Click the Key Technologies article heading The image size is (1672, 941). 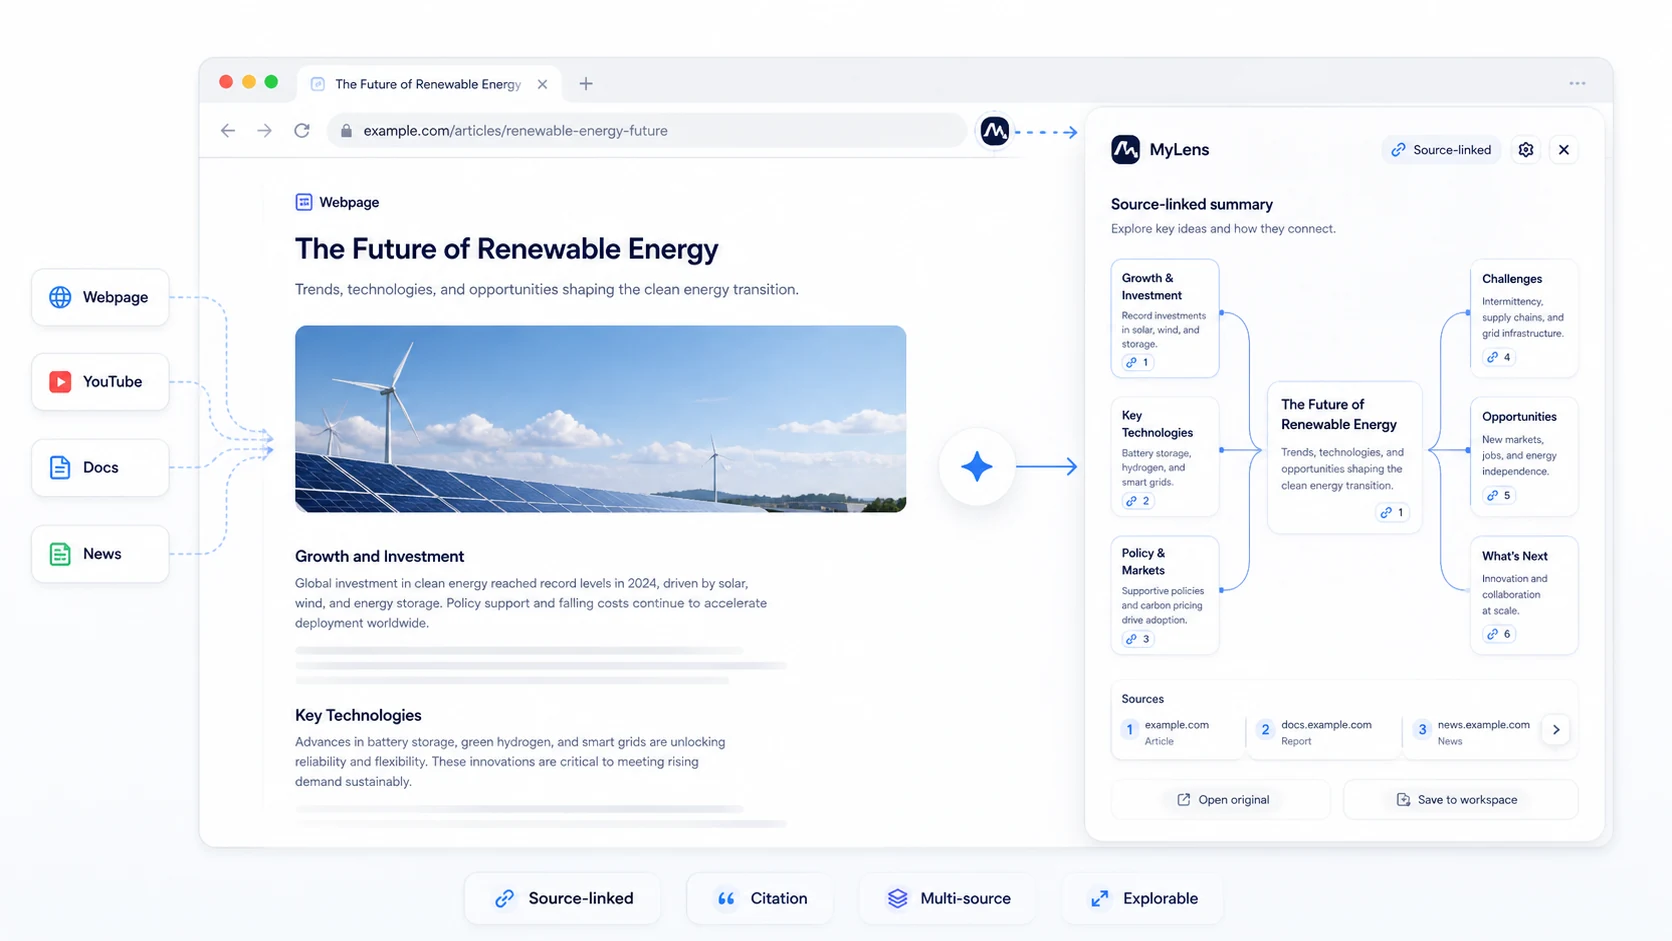[x=358, y=716]
